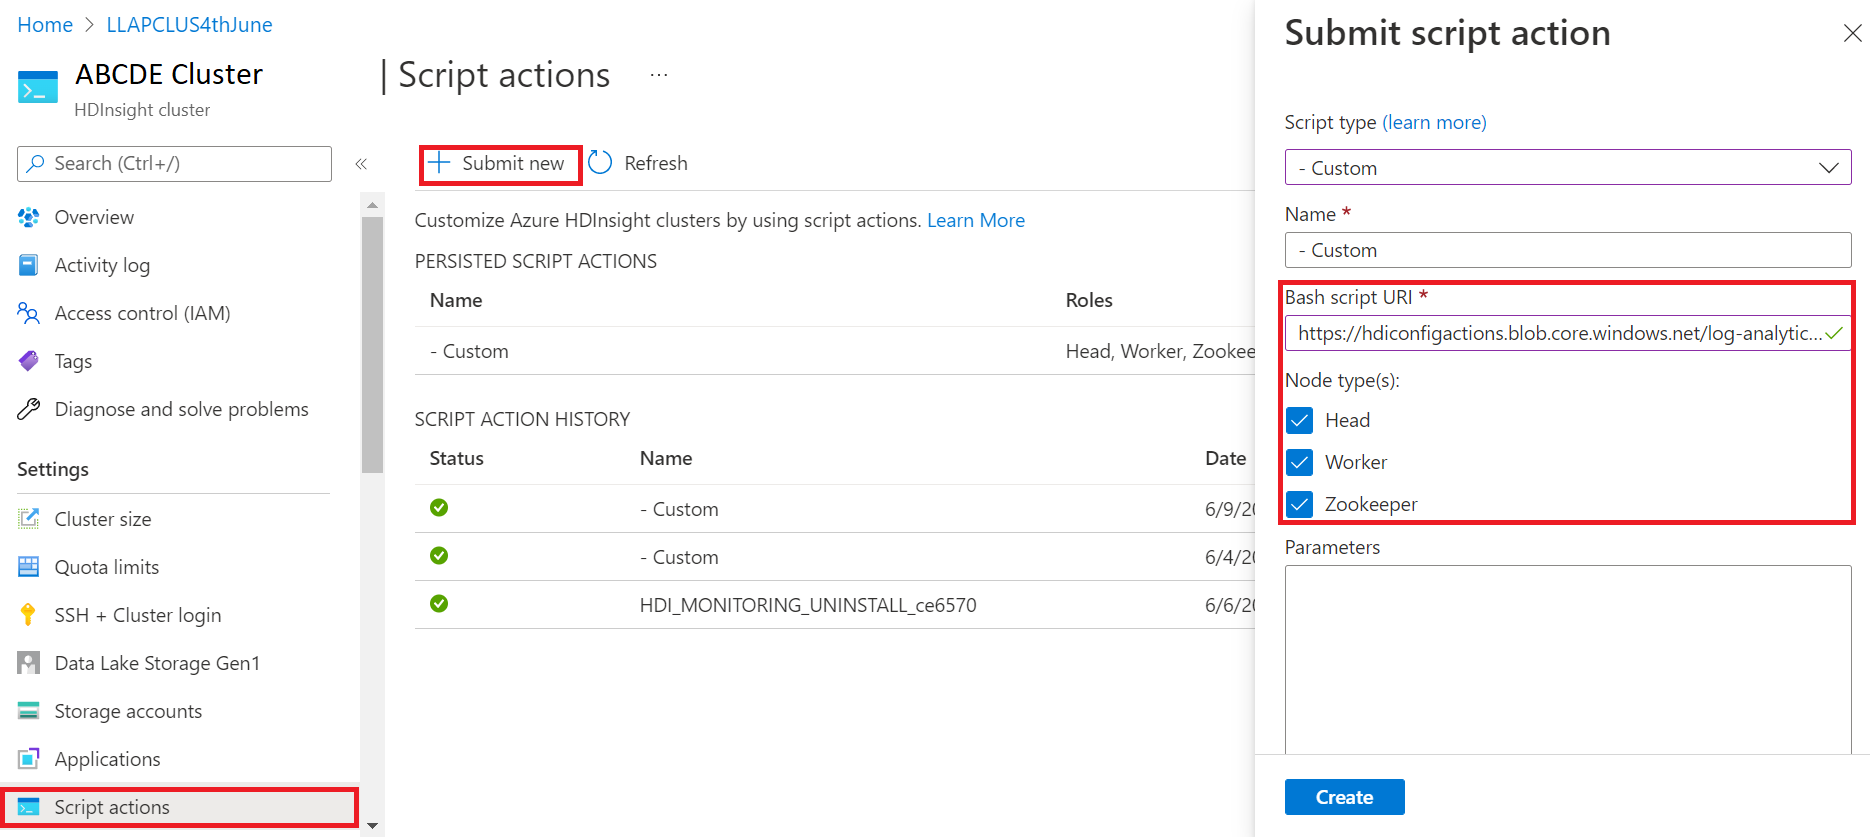The image size is (1870, 837).
Task: Click the Activity log icon
Action: click(x=29, y=265)
